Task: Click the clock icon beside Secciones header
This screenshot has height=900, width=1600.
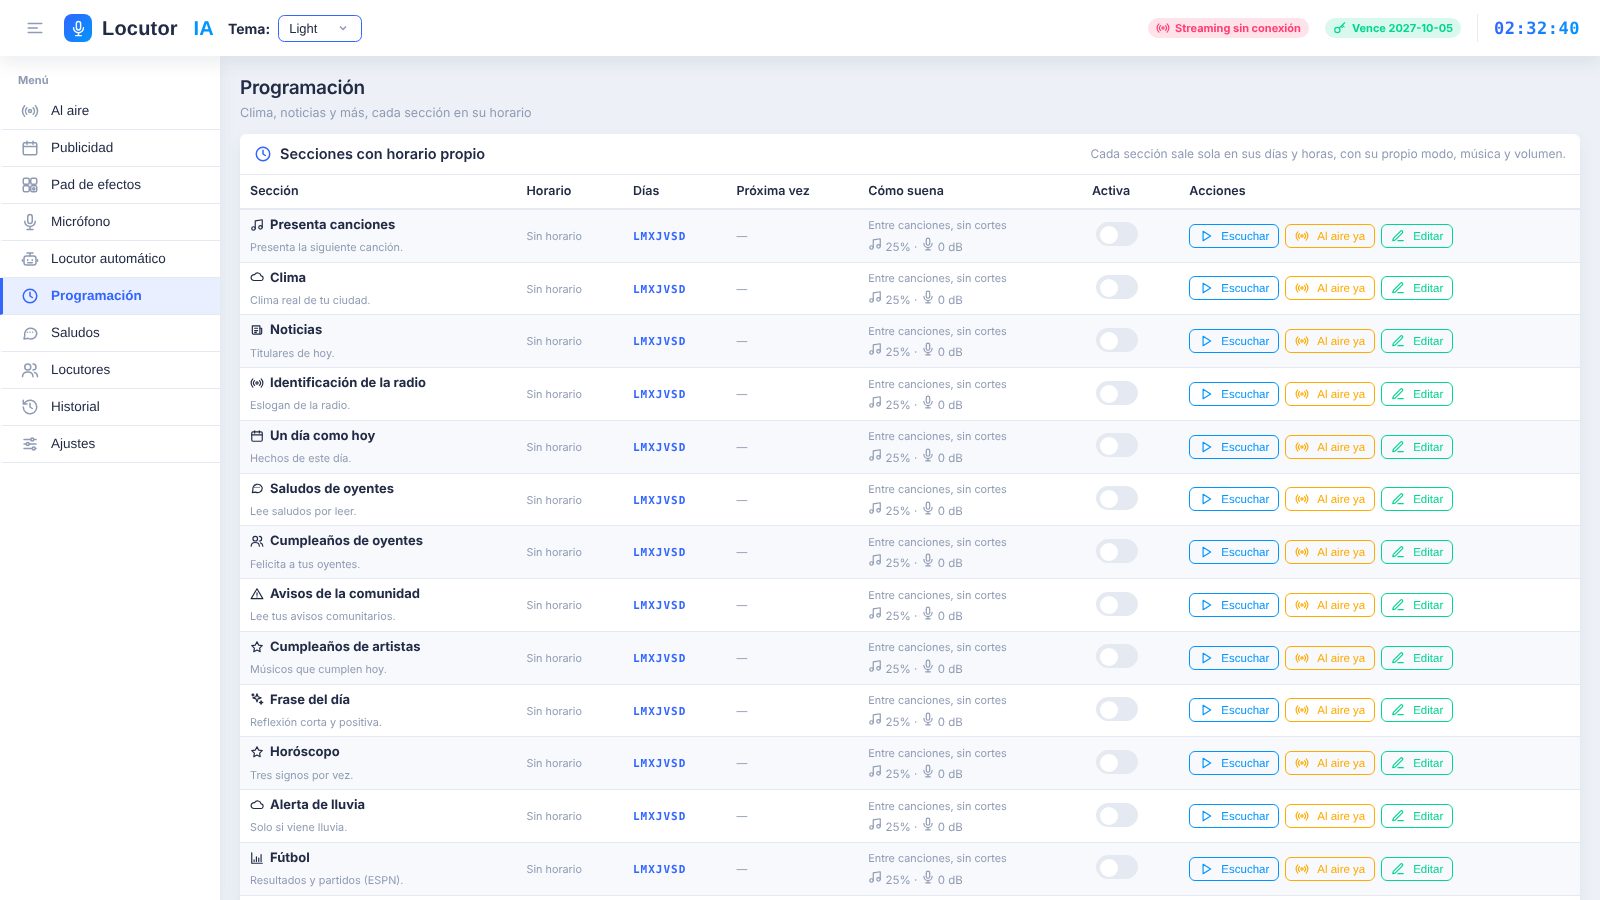Action: click(x=263, y=154)
